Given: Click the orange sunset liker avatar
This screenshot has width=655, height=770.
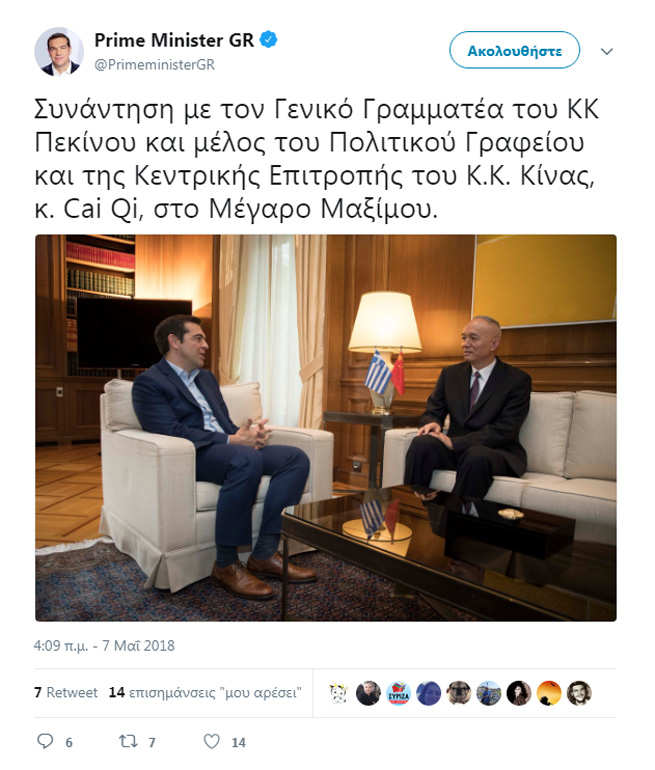Looking at the screenshot, I should (x=549, y=693).
